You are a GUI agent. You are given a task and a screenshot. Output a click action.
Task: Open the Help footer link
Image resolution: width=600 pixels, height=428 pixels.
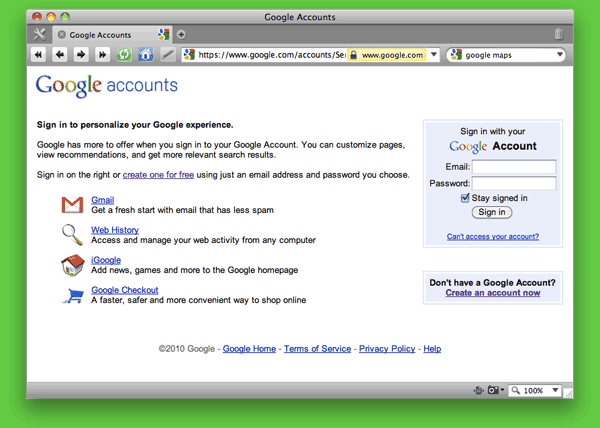point(432,349)
